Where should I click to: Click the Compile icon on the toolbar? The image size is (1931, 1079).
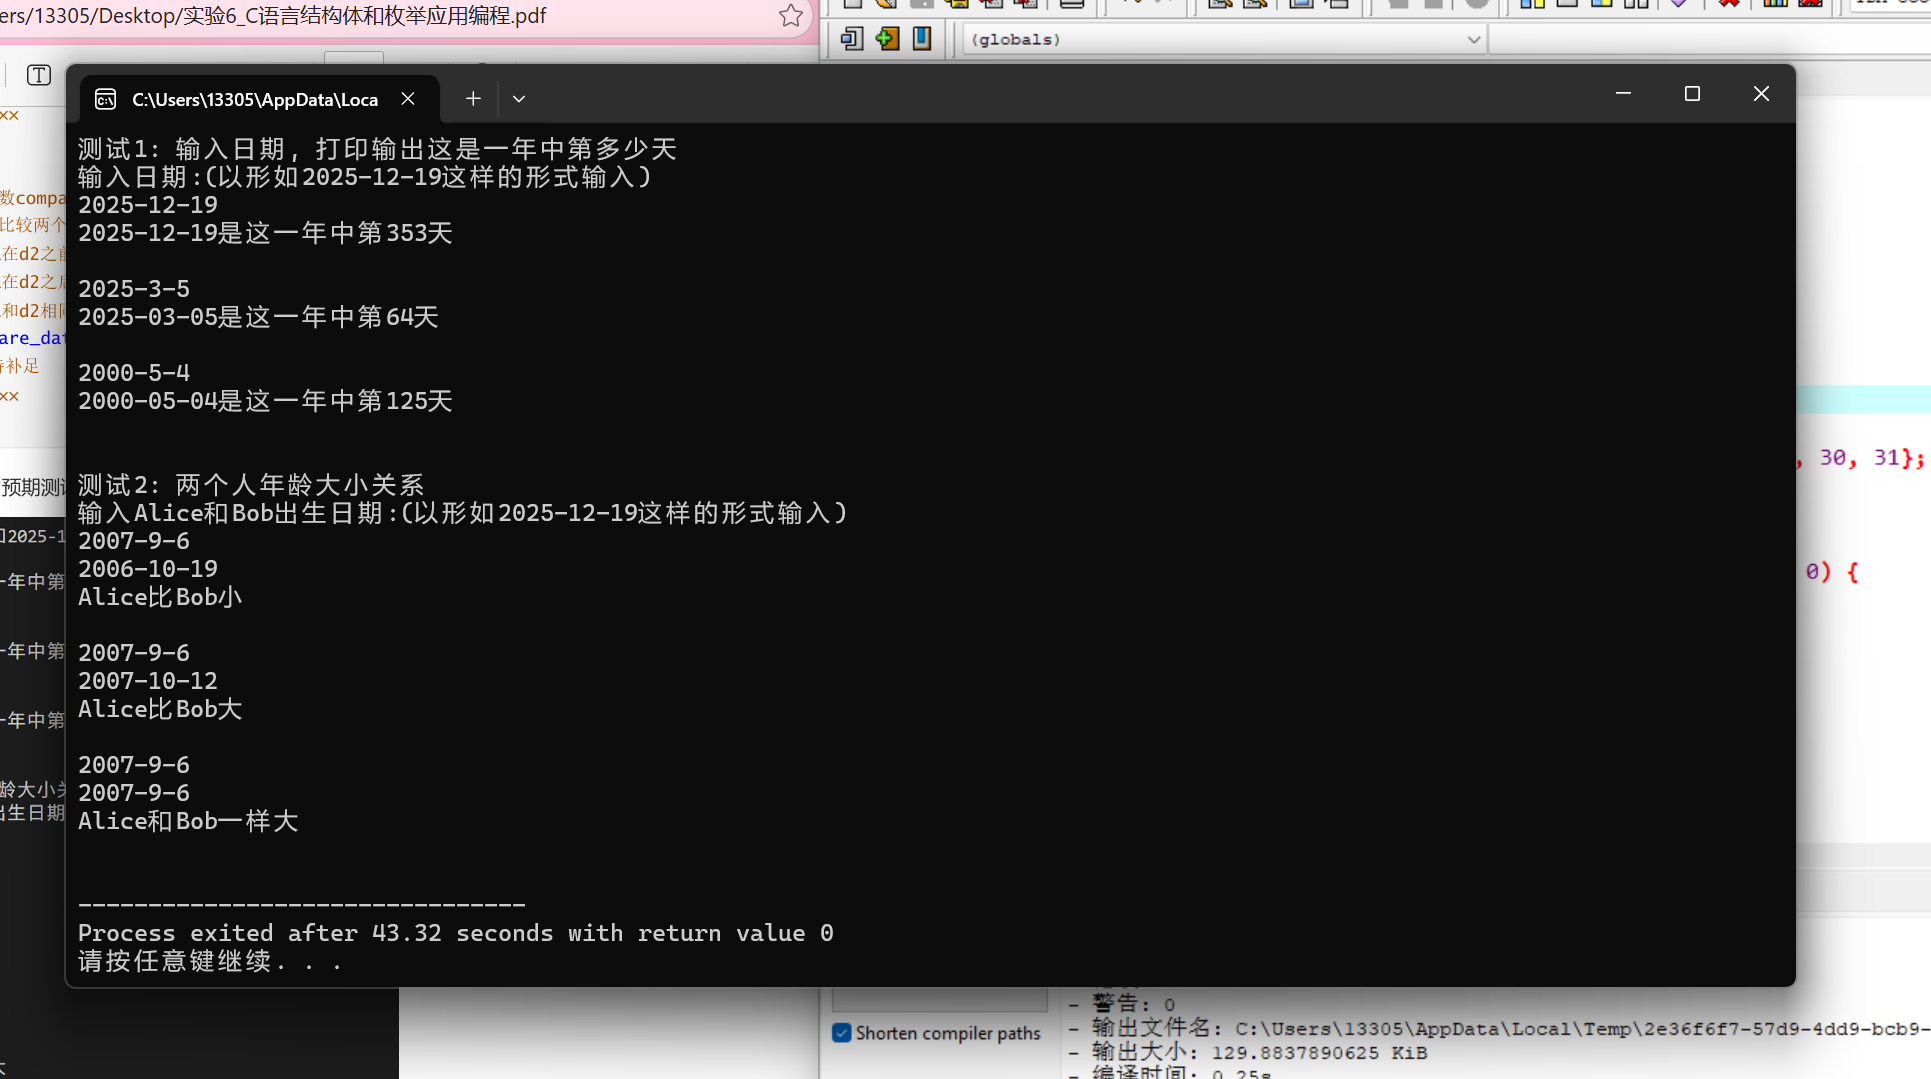pyautogui.click(x=1532, y=6)
